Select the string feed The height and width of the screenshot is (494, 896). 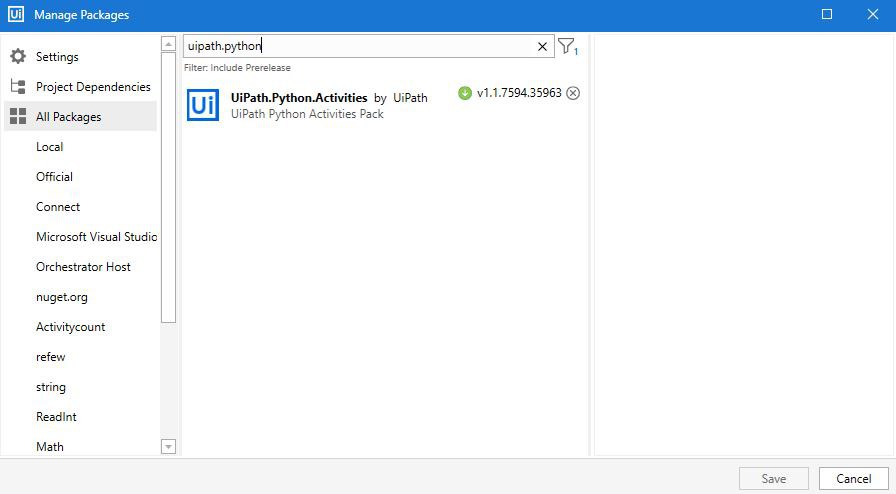(51, 387)
